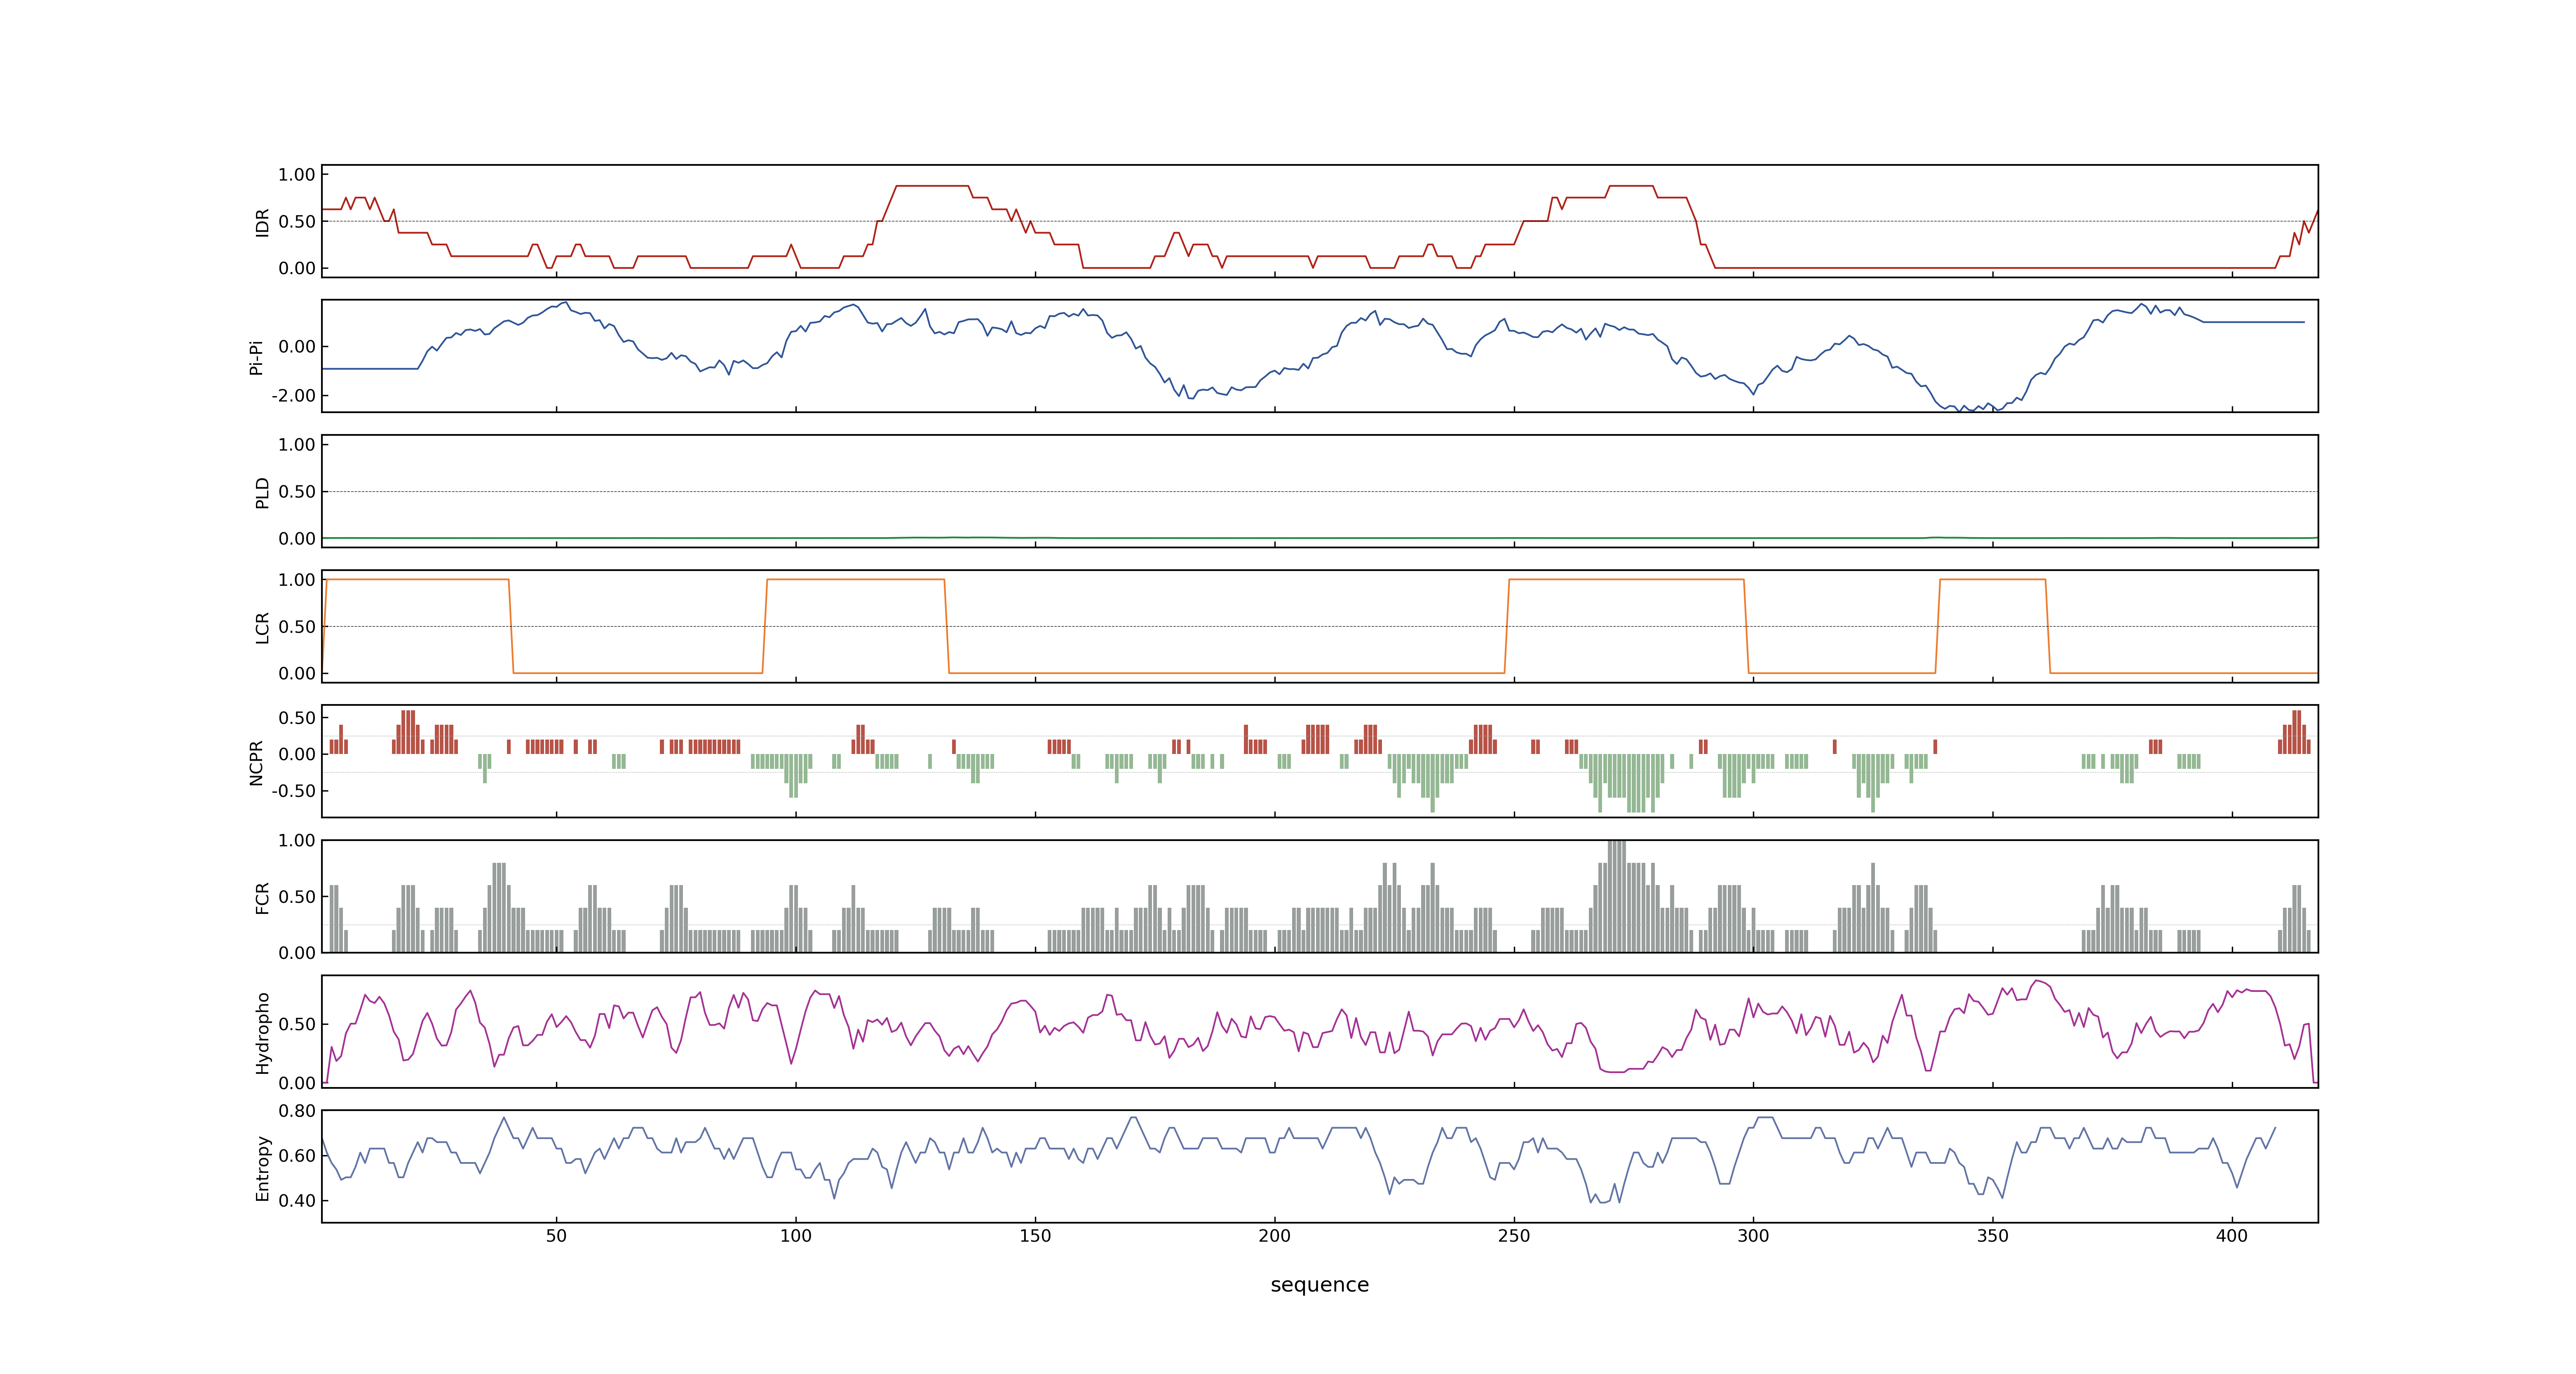The height and width of the screenshot is (1374, 2576).
Task: Click the 0.50 tick of NCPR panel
Action: [297, 718]
